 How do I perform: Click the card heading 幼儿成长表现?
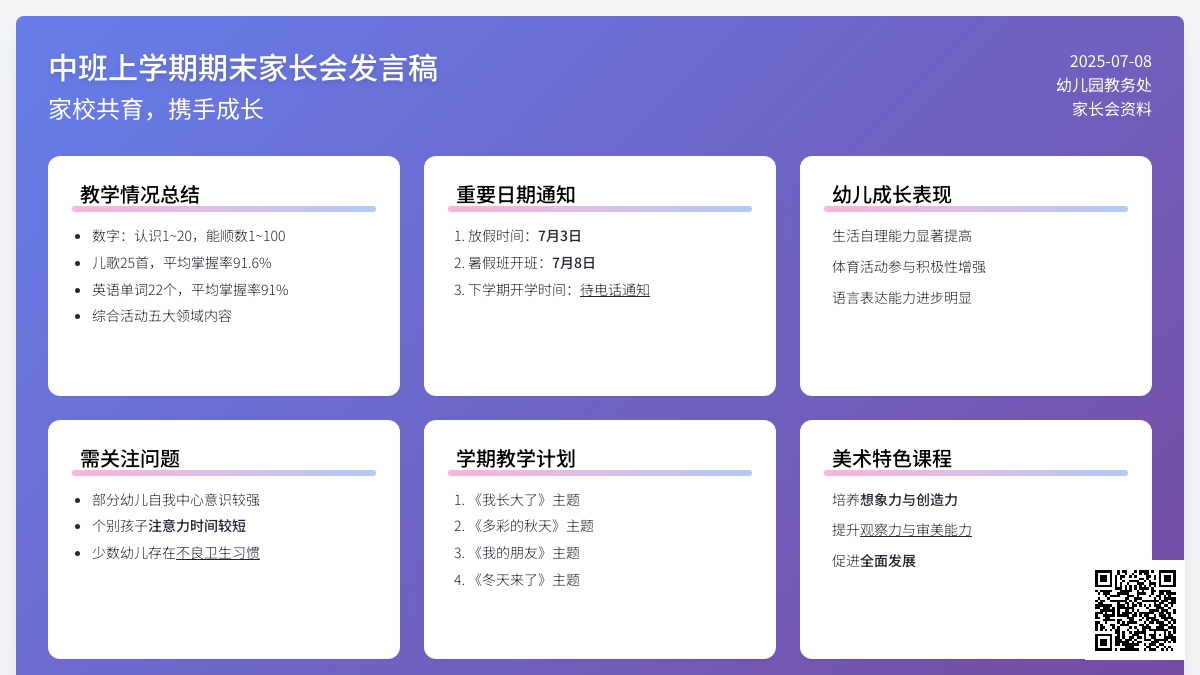(892, 195)
